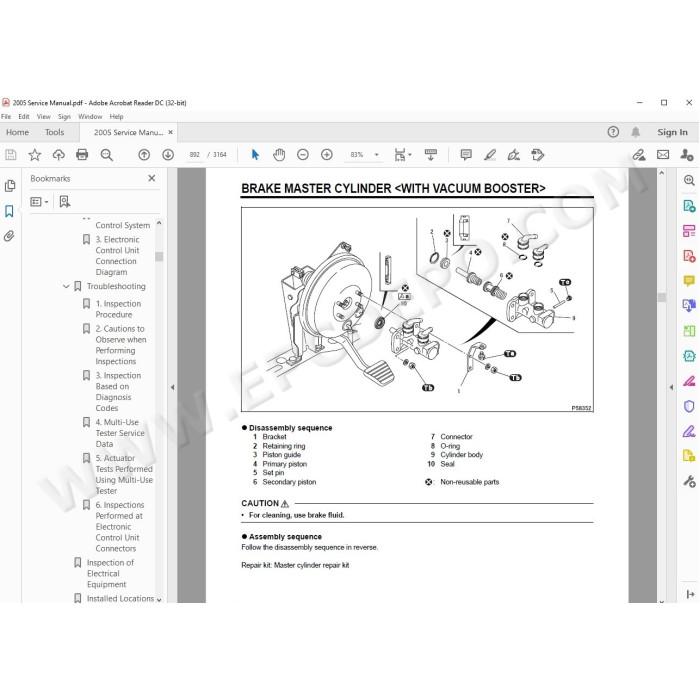
Task: Bookmark file with star icon
Action: 34,155
